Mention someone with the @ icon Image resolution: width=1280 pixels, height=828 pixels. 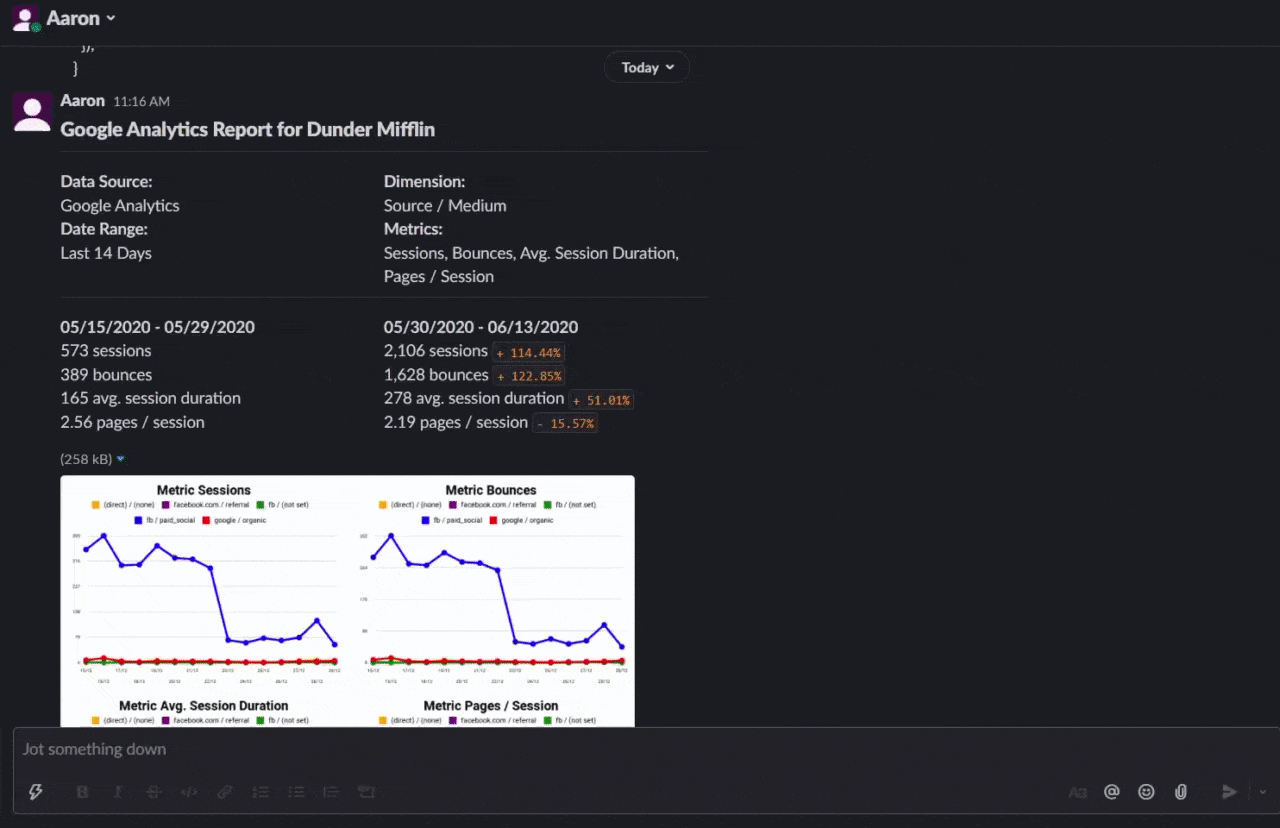[1111, 792]
